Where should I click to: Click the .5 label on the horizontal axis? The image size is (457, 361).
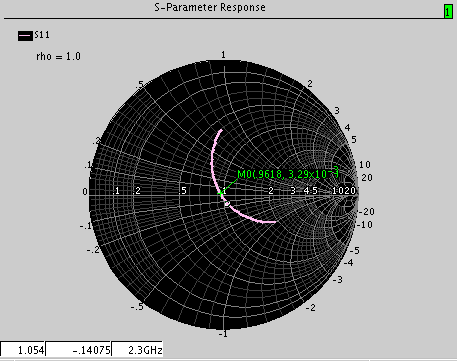click(x=182, y=191)
